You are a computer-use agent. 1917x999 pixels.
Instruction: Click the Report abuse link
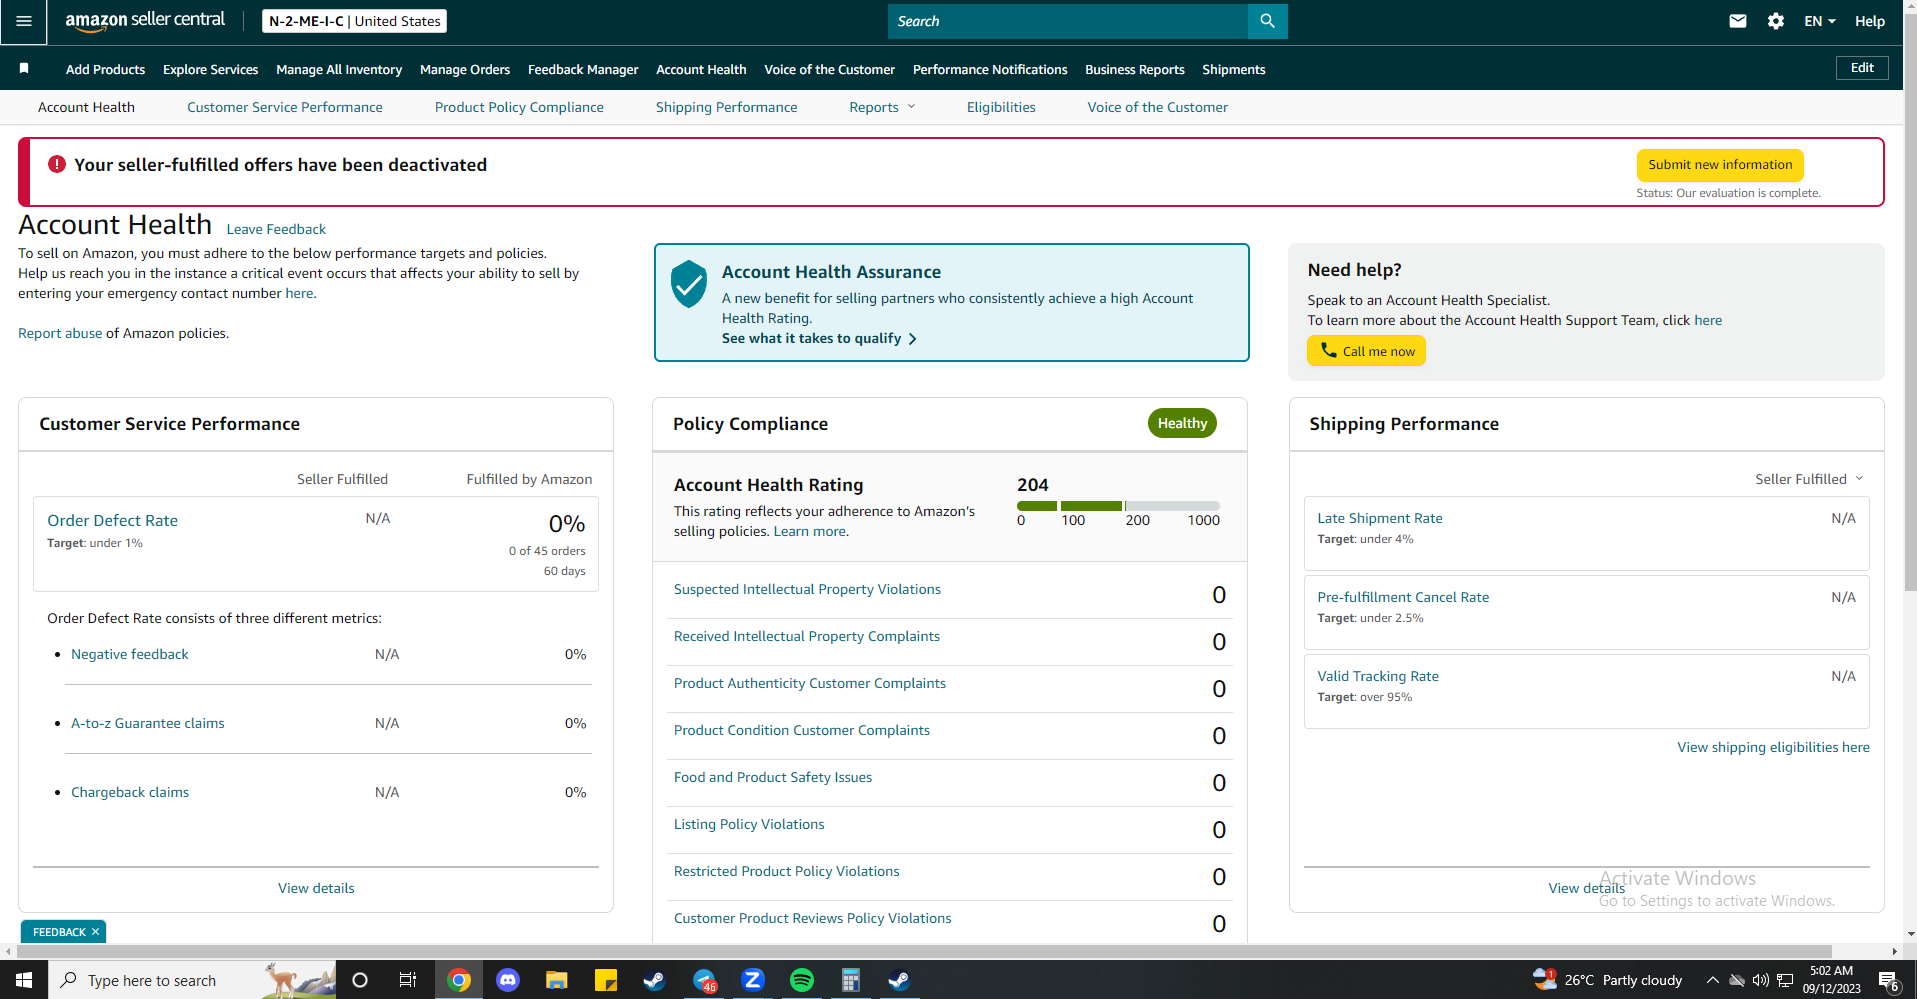(x=60, y=333)
